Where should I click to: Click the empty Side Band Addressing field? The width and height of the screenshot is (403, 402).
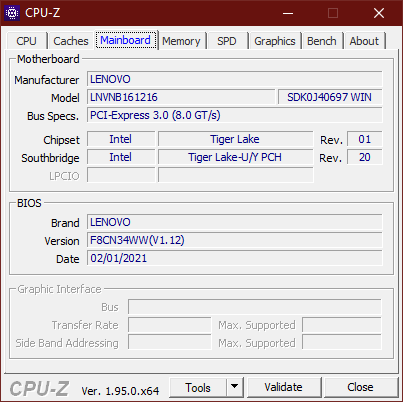[x=169, y=343]
